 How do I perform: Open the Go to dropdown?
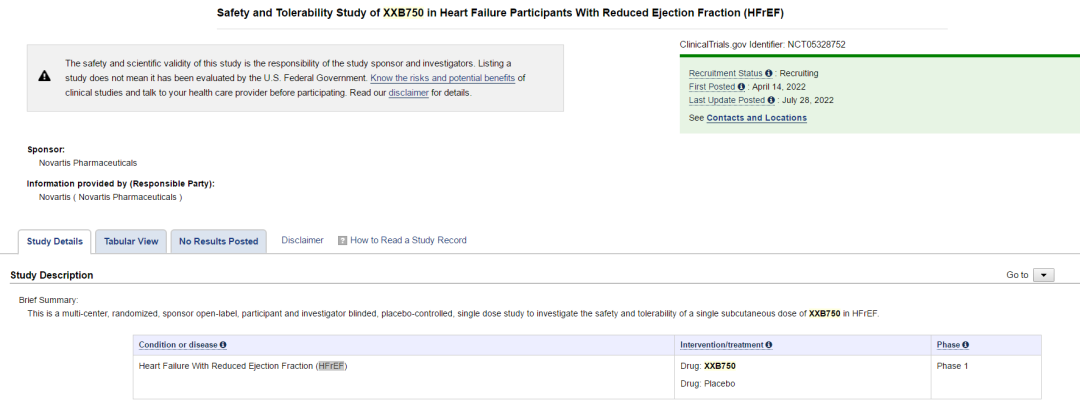[1043, 275]
